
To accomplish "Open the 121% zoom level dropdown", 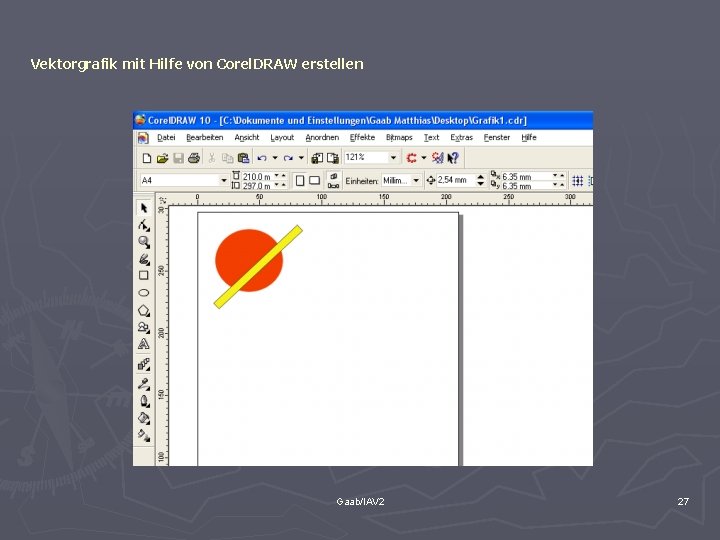I will click(x=393, y=158).
